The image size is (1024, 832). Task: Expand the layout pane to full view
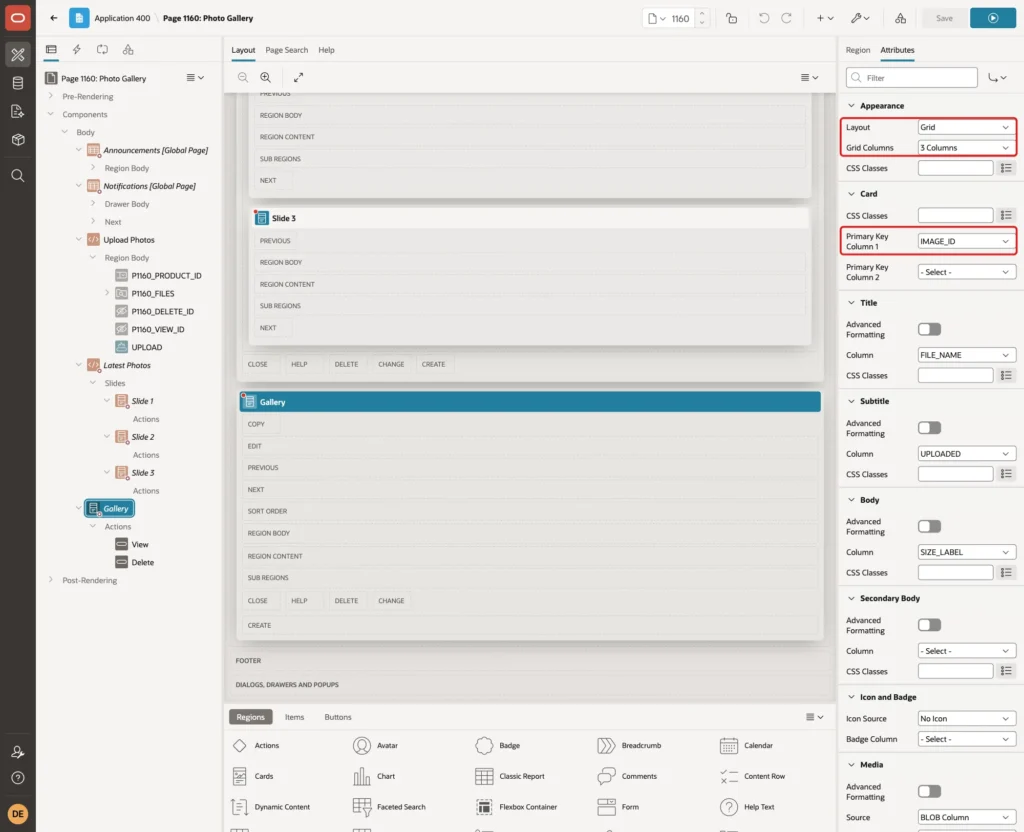pos(298,77)
